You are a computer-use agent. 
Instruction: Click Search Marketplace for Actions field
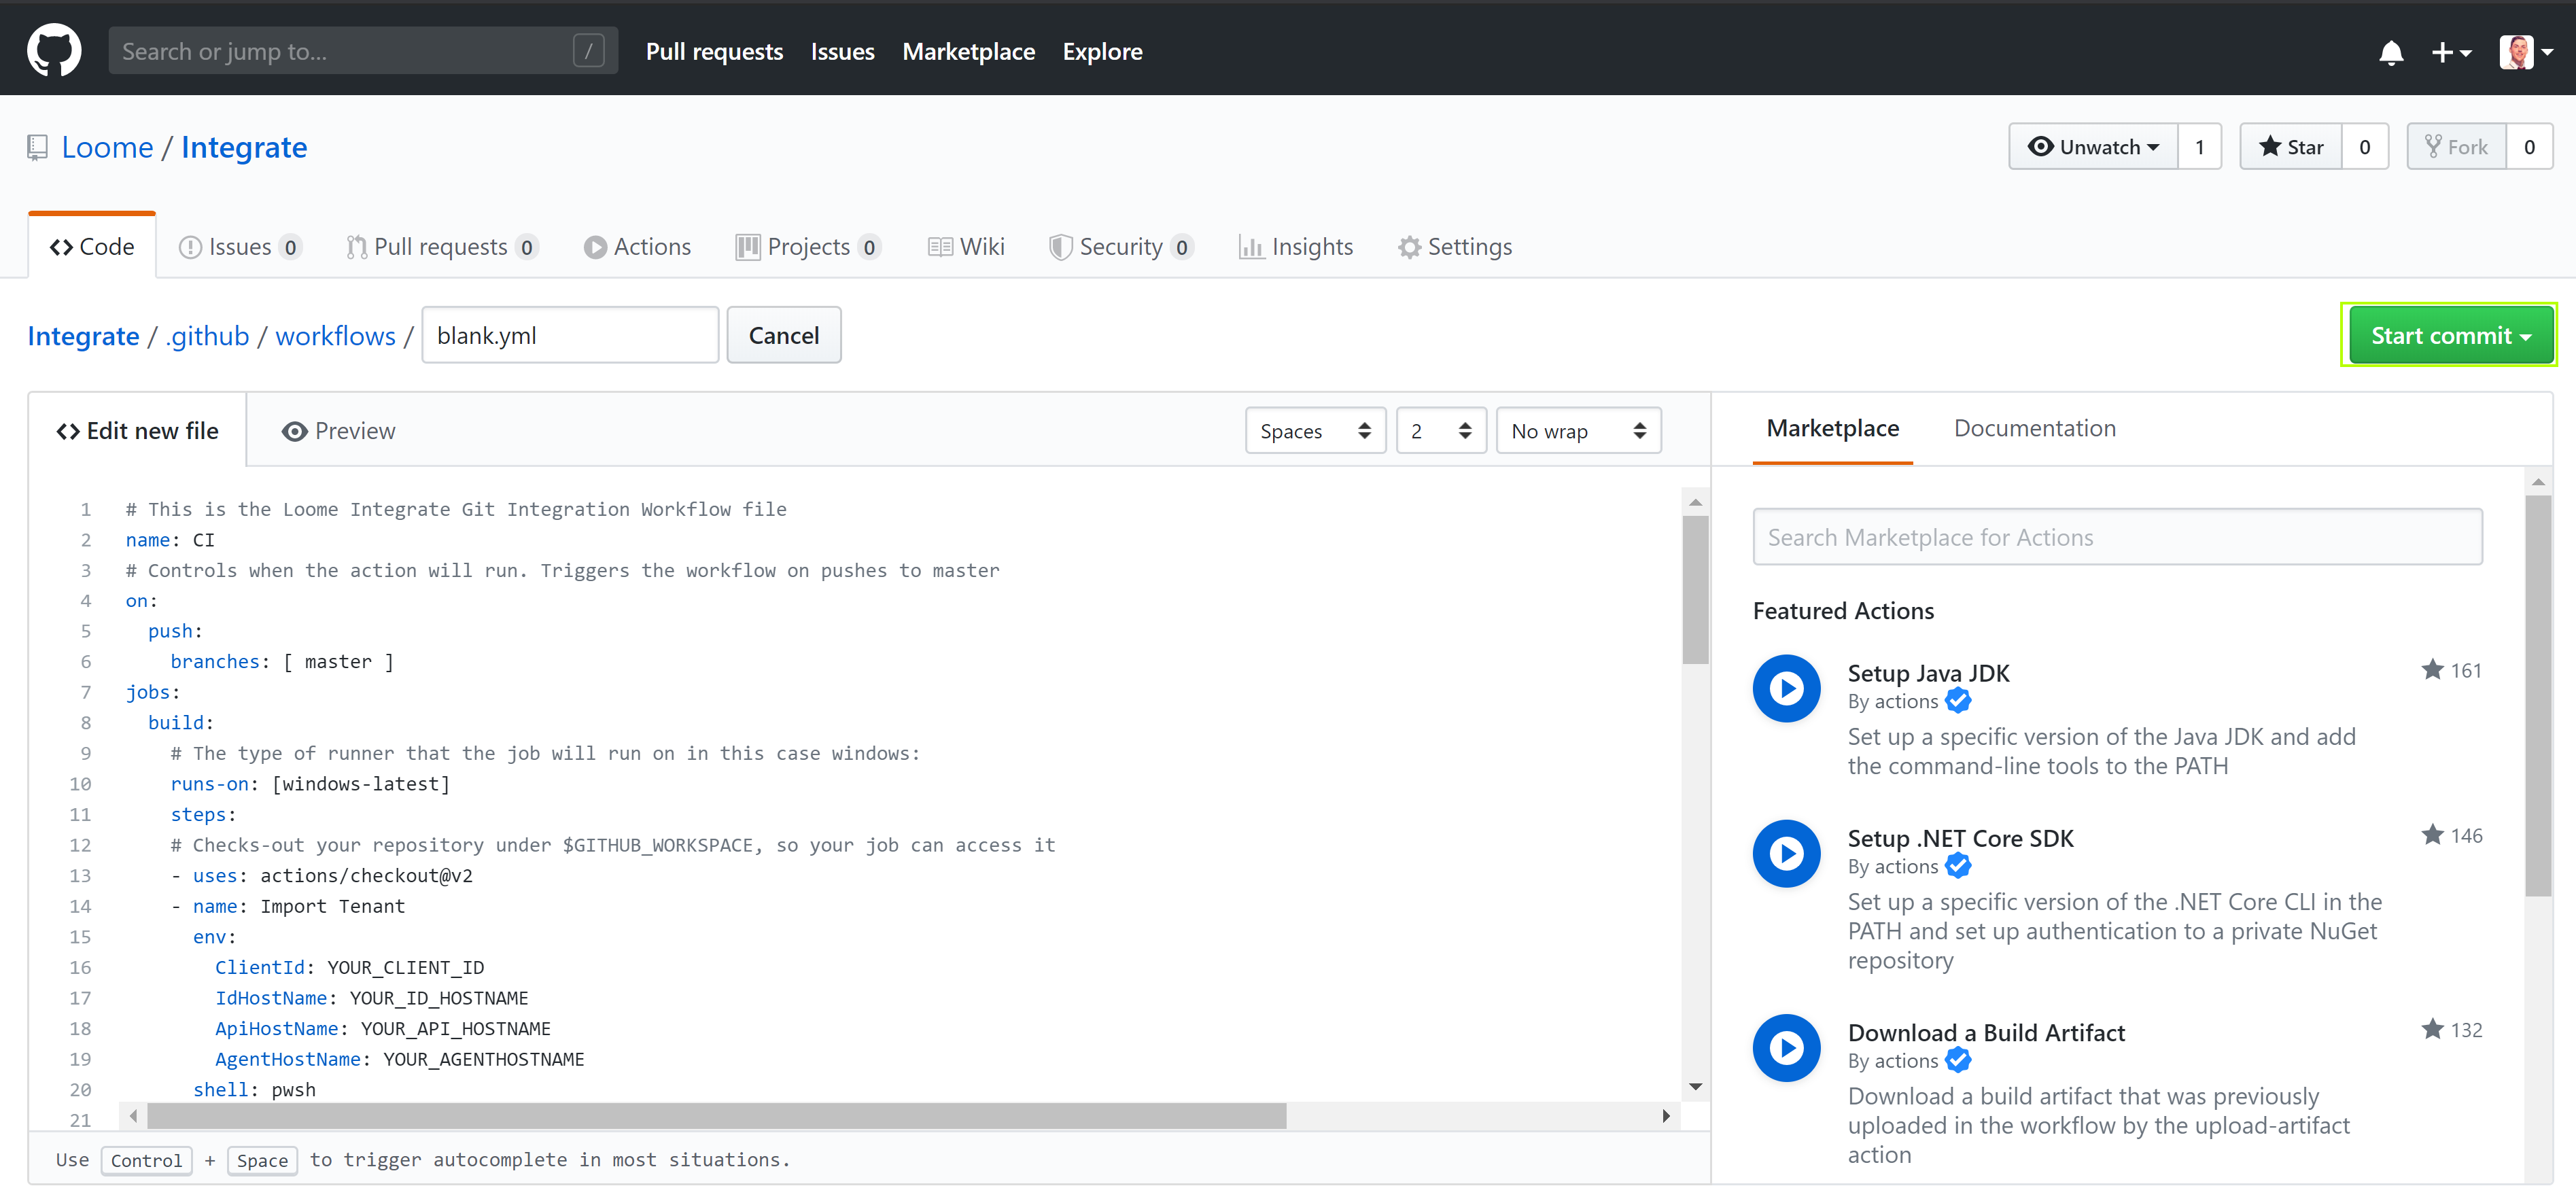pyautogui.click(x=2117, y=537)
